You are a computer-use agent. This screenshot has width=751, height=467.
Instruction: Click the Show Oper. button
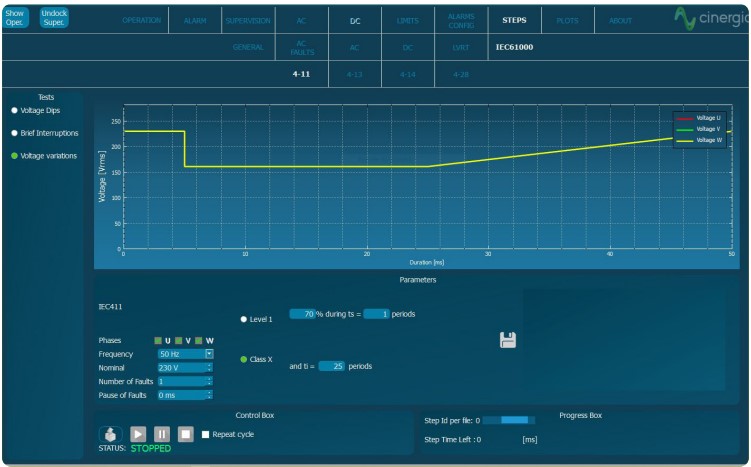point(15,17)
